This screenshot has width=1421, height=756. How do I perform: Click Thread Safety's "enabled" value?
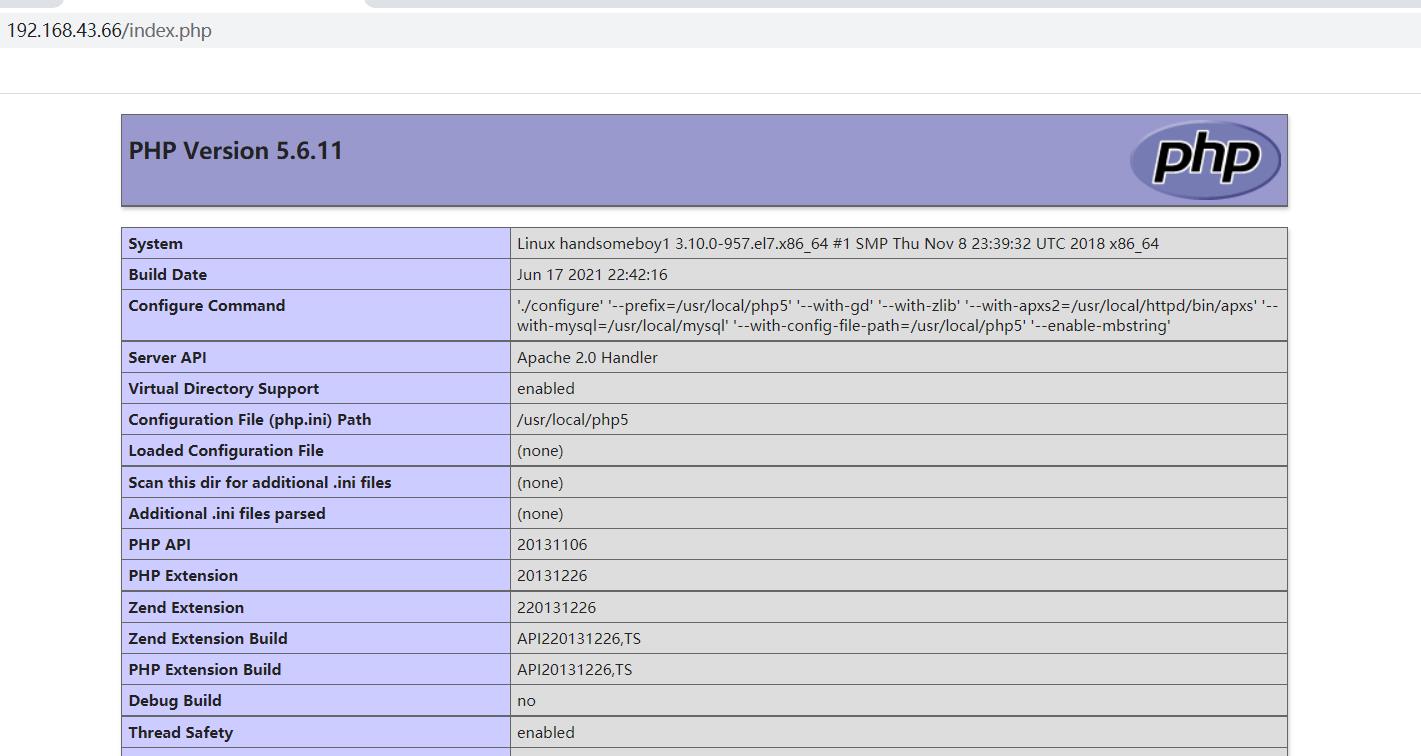click(546, 733)
